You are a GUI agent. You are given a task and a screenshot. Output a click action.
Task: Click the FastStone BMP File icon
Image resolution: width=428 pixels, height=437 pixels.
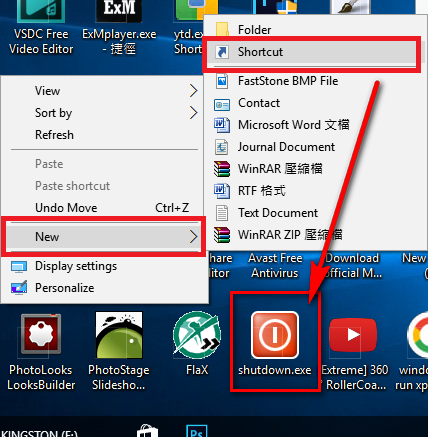pos(222,81)
